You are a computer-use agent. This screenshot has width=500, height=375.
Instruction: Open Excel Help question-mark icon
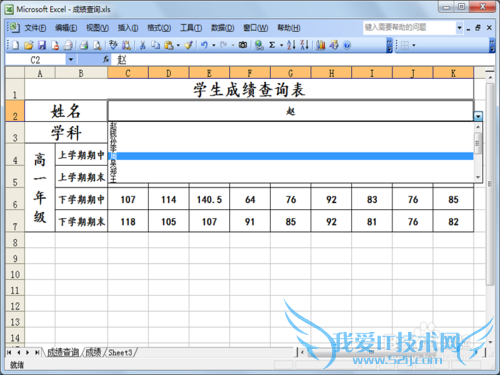[x=347, y=45]
